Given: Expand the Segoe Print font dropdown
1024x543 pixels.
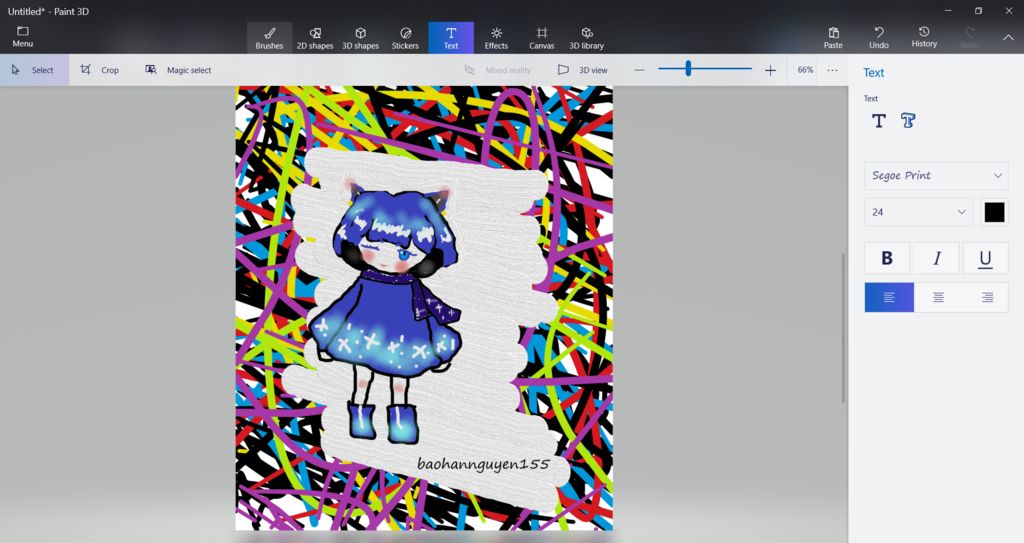Looking at the screenshot, I should (936, 176).
